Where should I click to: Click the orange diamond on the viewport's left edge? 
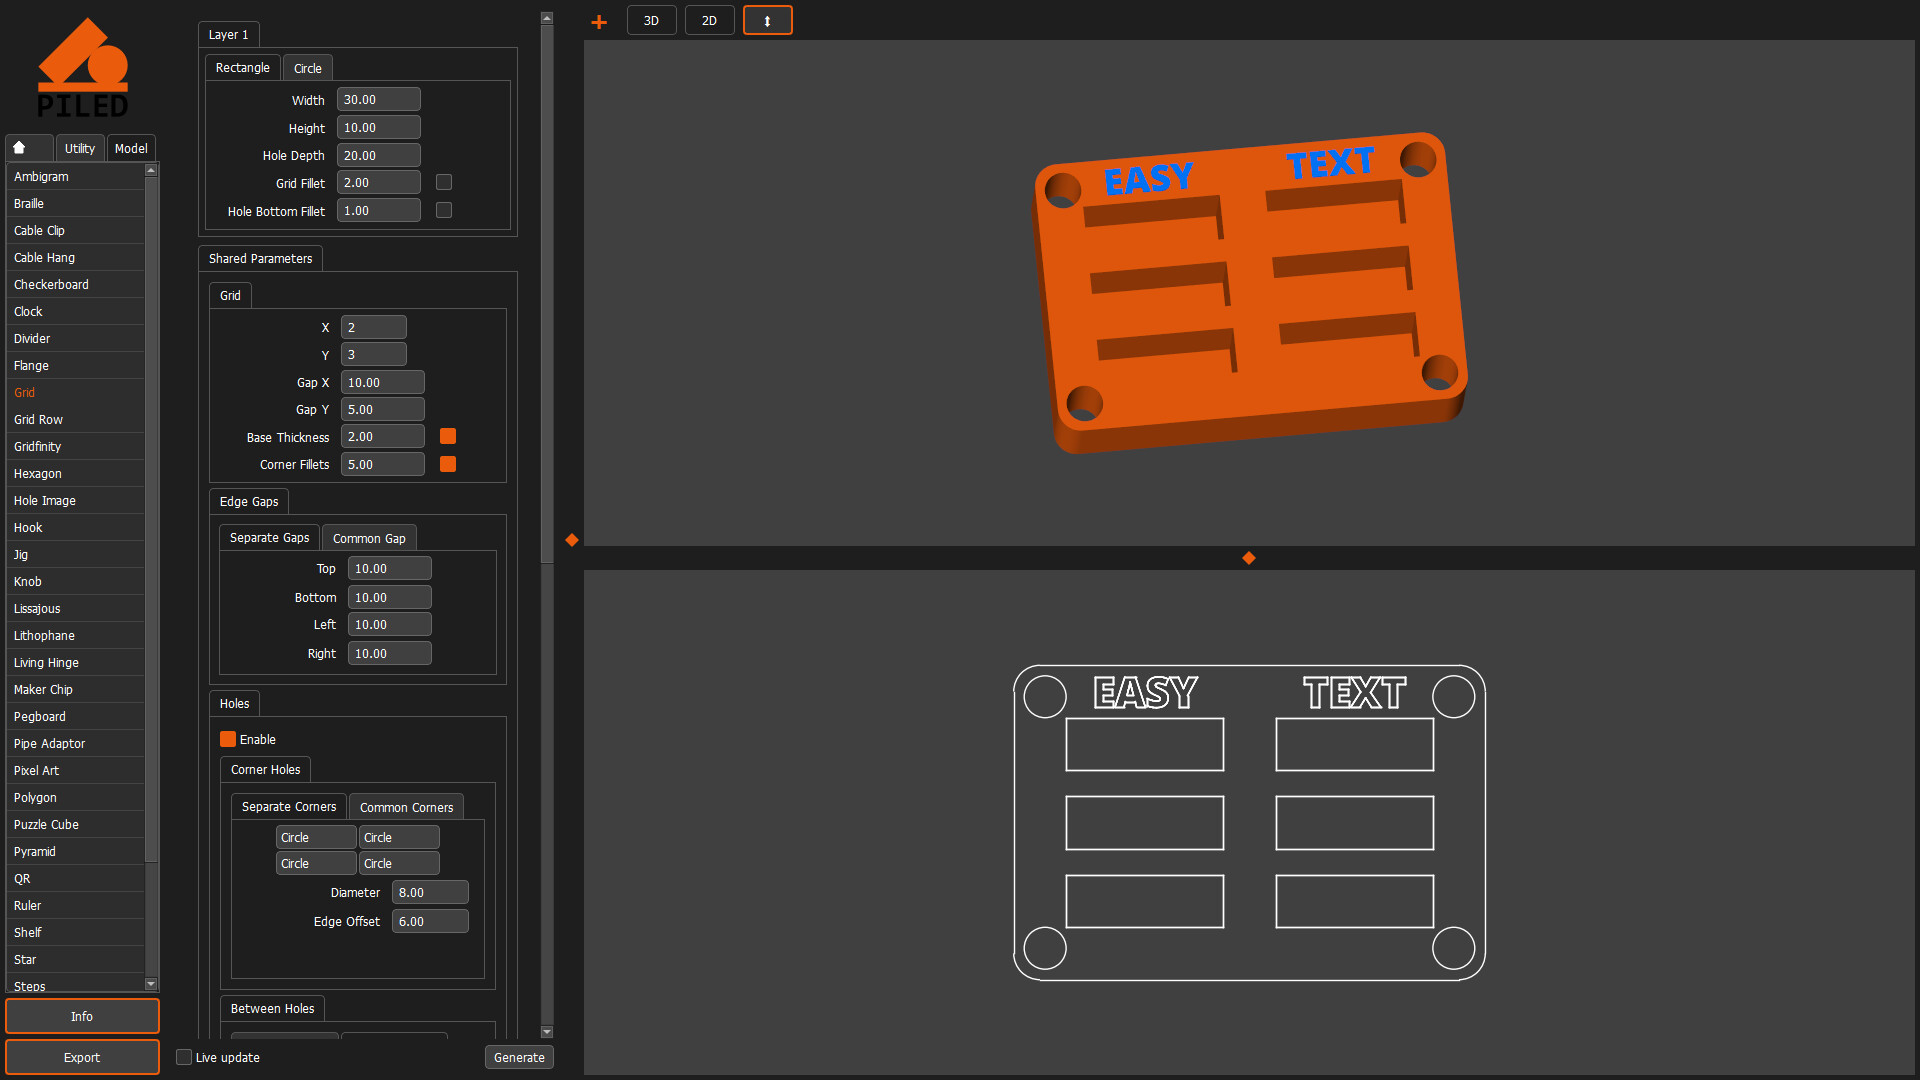point(571,540)
